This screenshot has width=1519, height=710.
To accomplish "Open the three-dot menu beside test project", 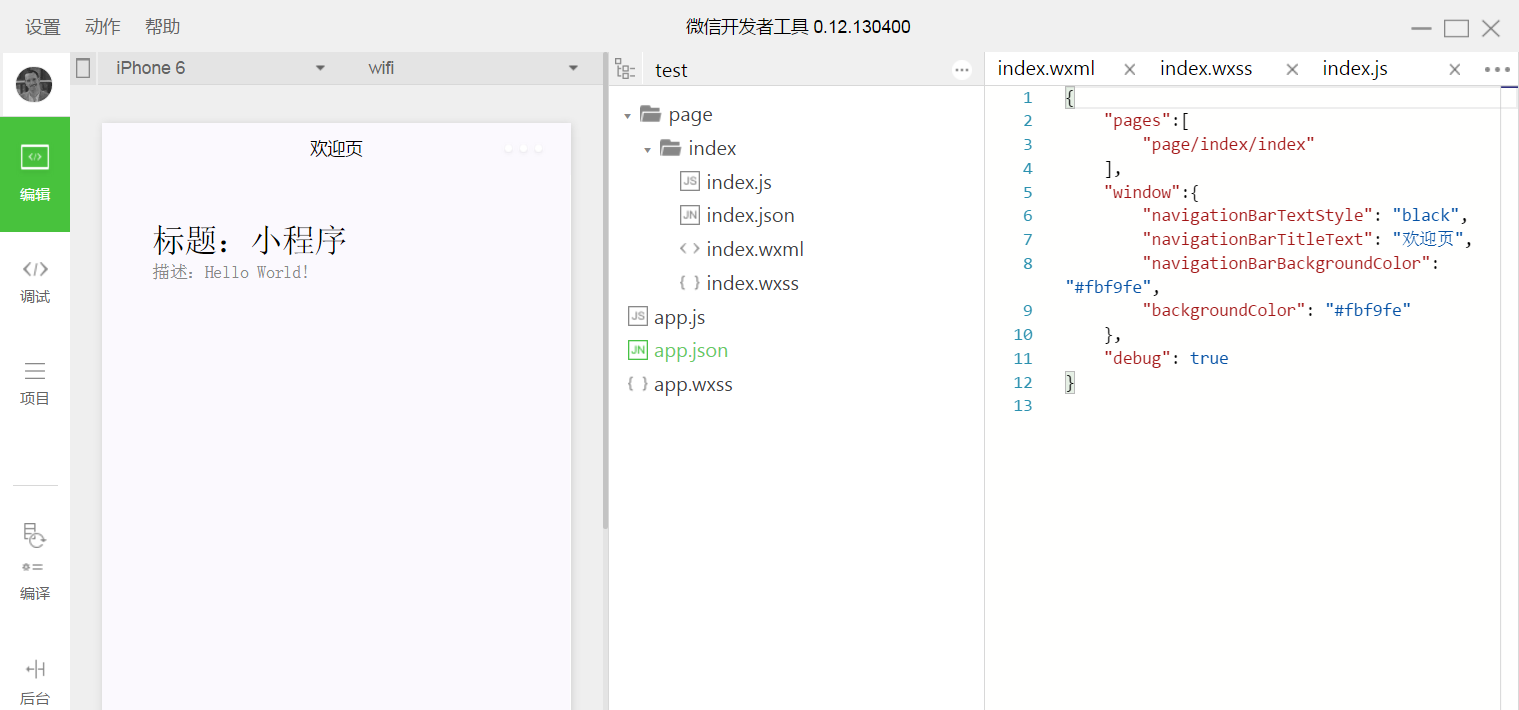I will coord(962,70).
